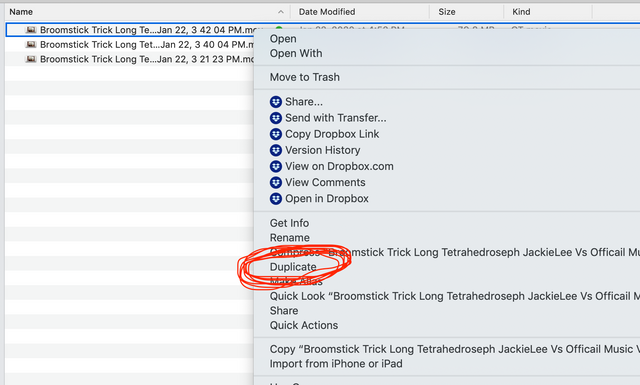The width and height of the screenshot is (640, 385).
Task: Choose View on Dropbox.com
Action: pyautogui.click(x=339, y=166)
